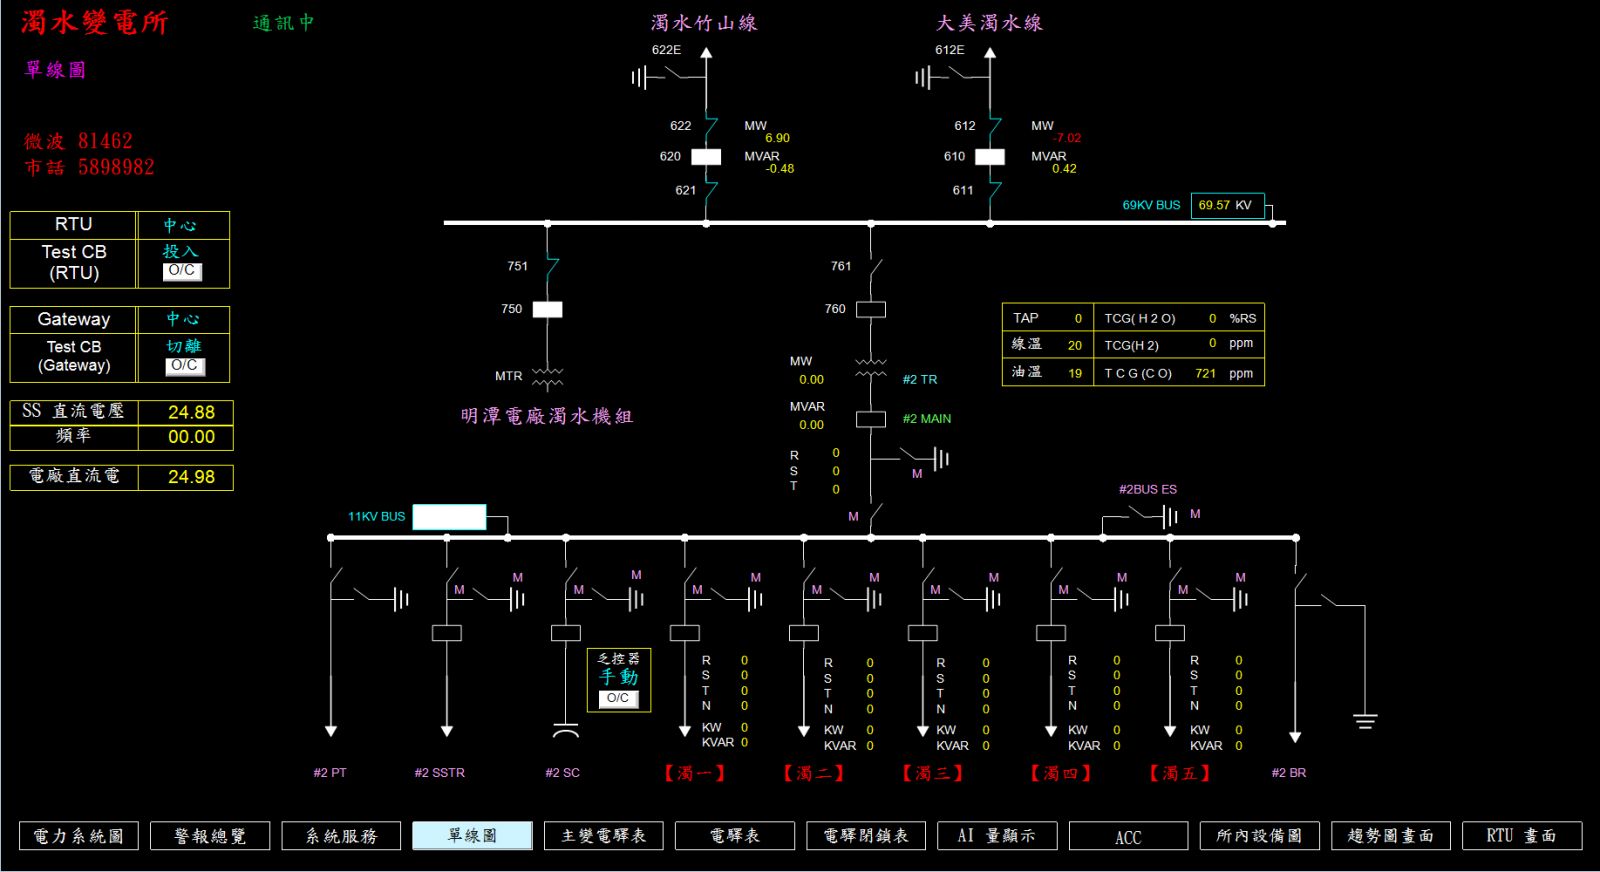Go to the AI 量顯示 page

pos(997,836)
